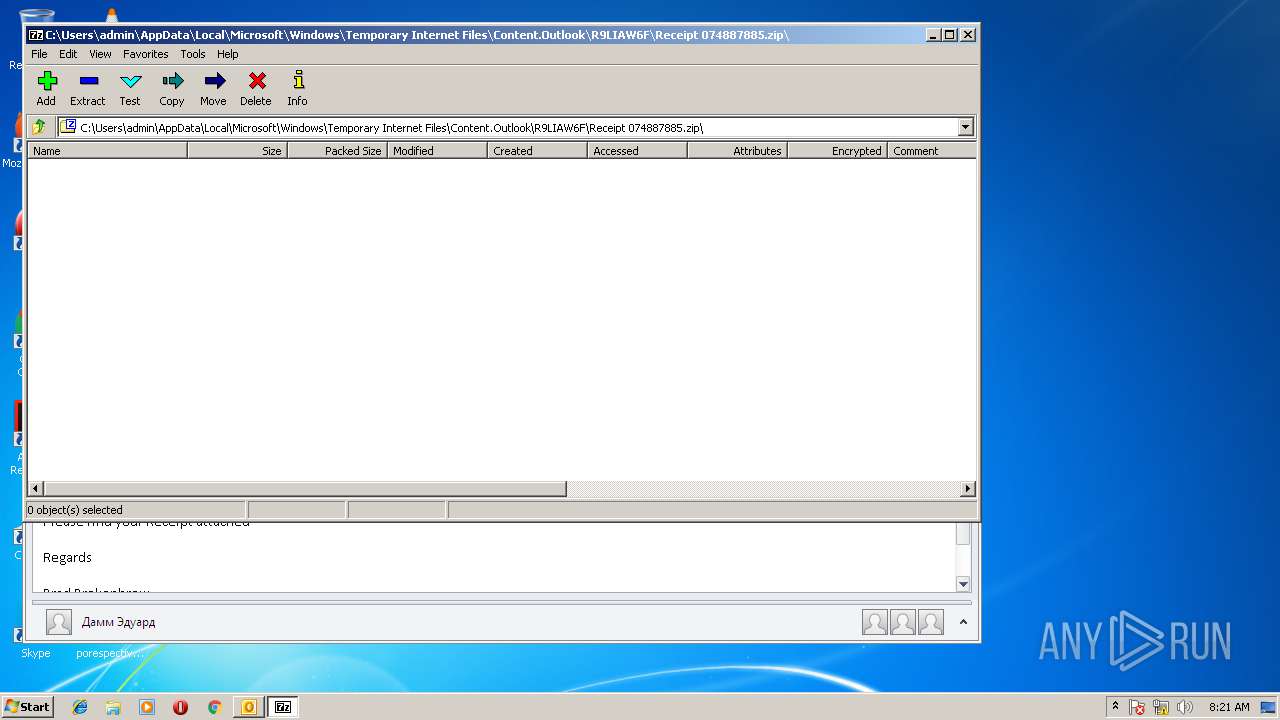Open Windows Explorer from taskbar

pyautogui.click(x=113, y=707)
